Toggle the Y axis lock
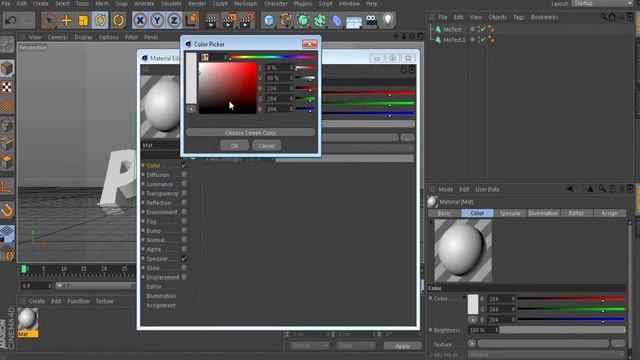 coord(157,20)
